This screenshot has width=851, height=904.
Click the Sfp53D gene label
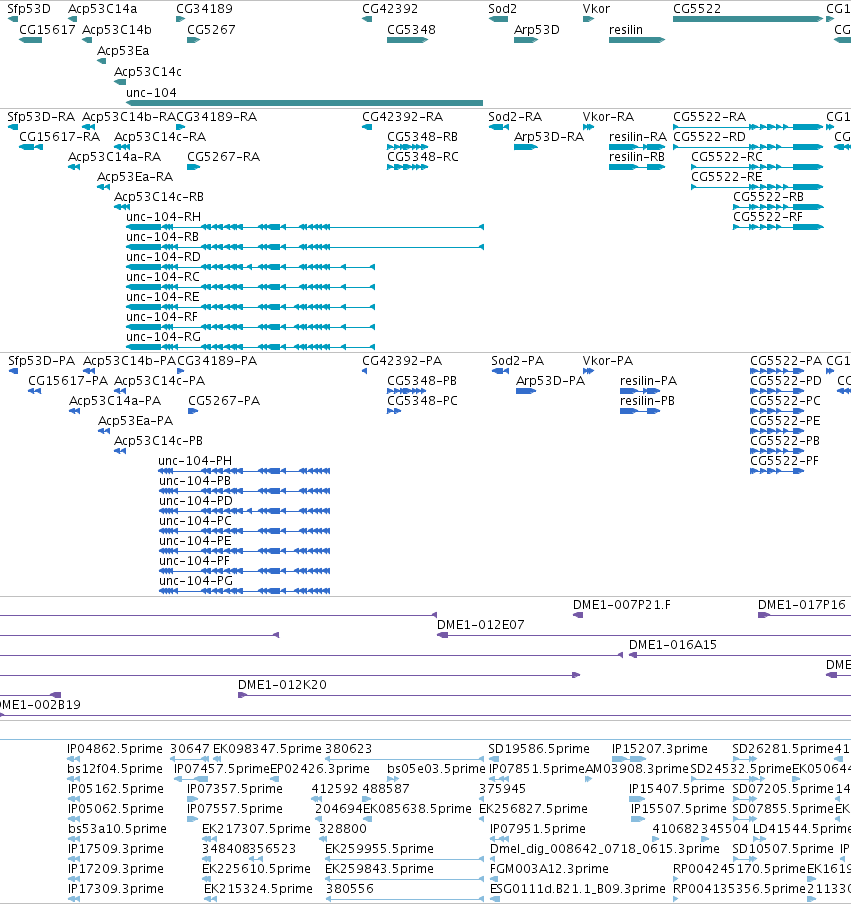click(x=29, y=9)
